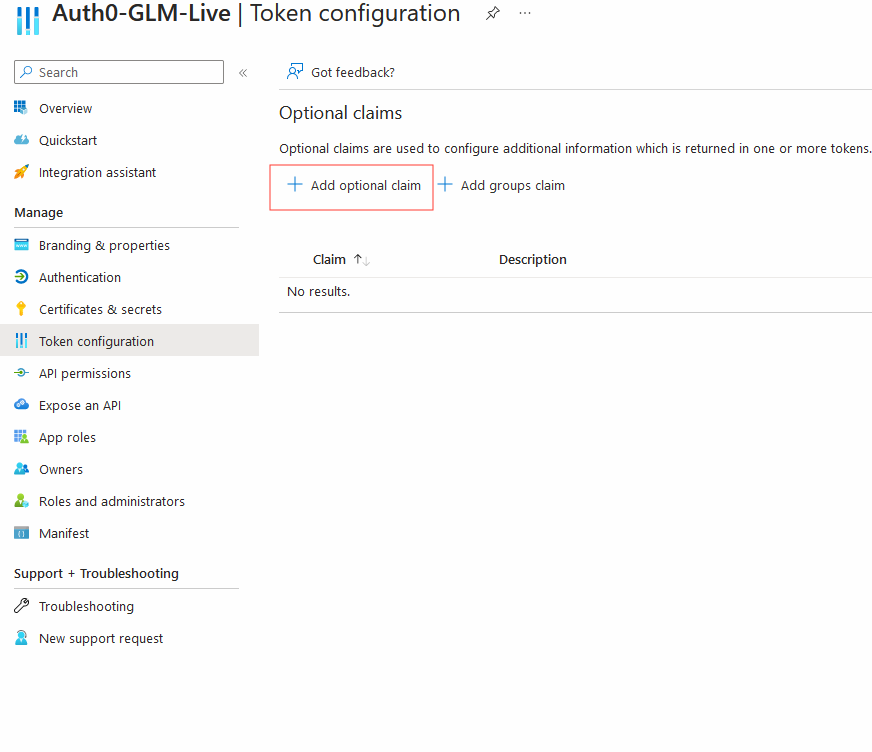View the Owners page
Image resolution: width=872 pixels, height=752 pixels.
point(61,469)
